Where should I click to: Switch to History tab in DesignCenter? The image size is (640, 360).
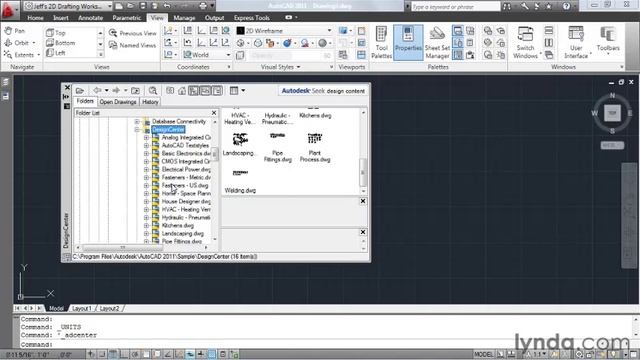click(x=150, y=102)
